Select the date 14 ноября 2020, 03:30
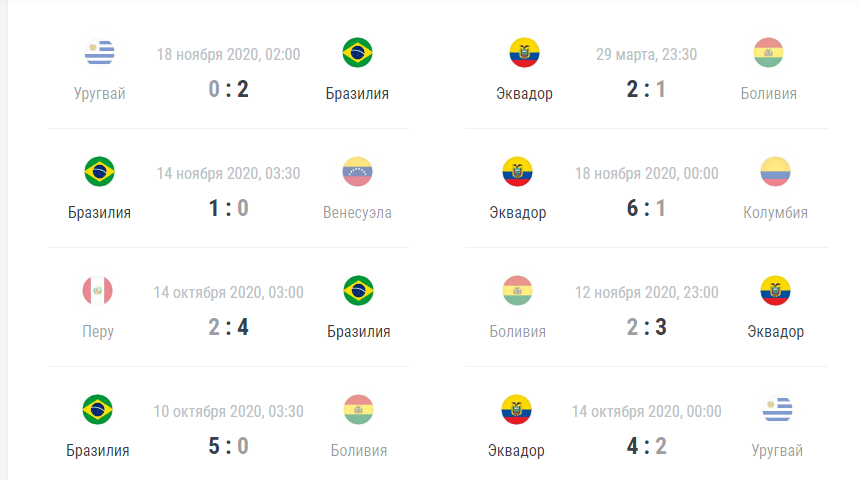The image size is (860, 480). pyautogui.click(x=229, y=173)
